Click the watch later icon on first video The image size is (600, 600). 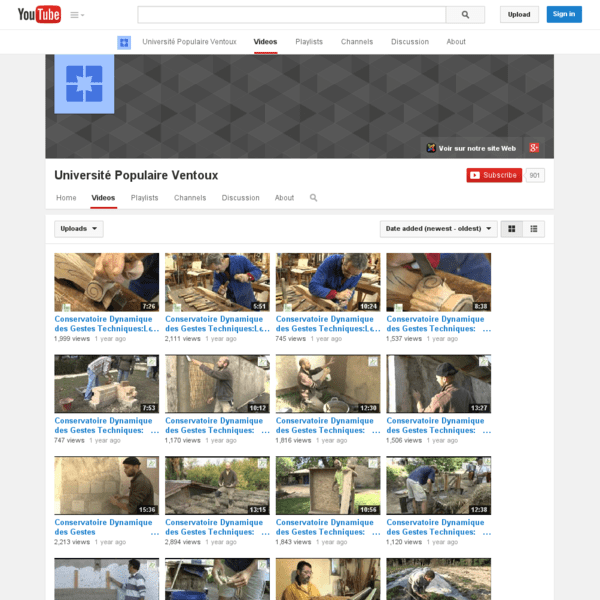[65, 305]
